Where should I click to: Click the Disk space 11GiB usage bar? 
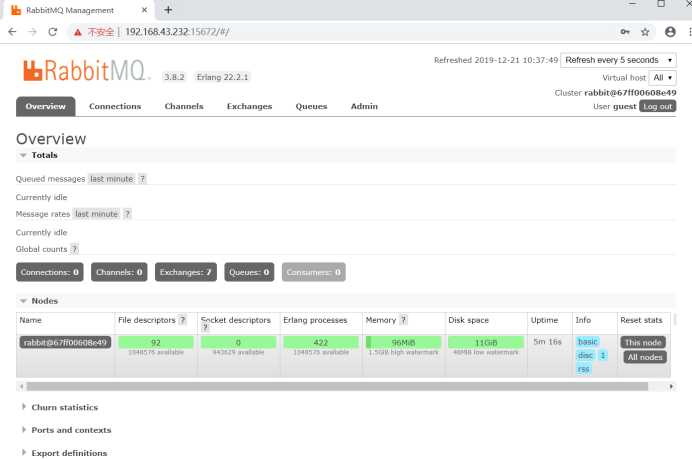(x=486, y=342)
